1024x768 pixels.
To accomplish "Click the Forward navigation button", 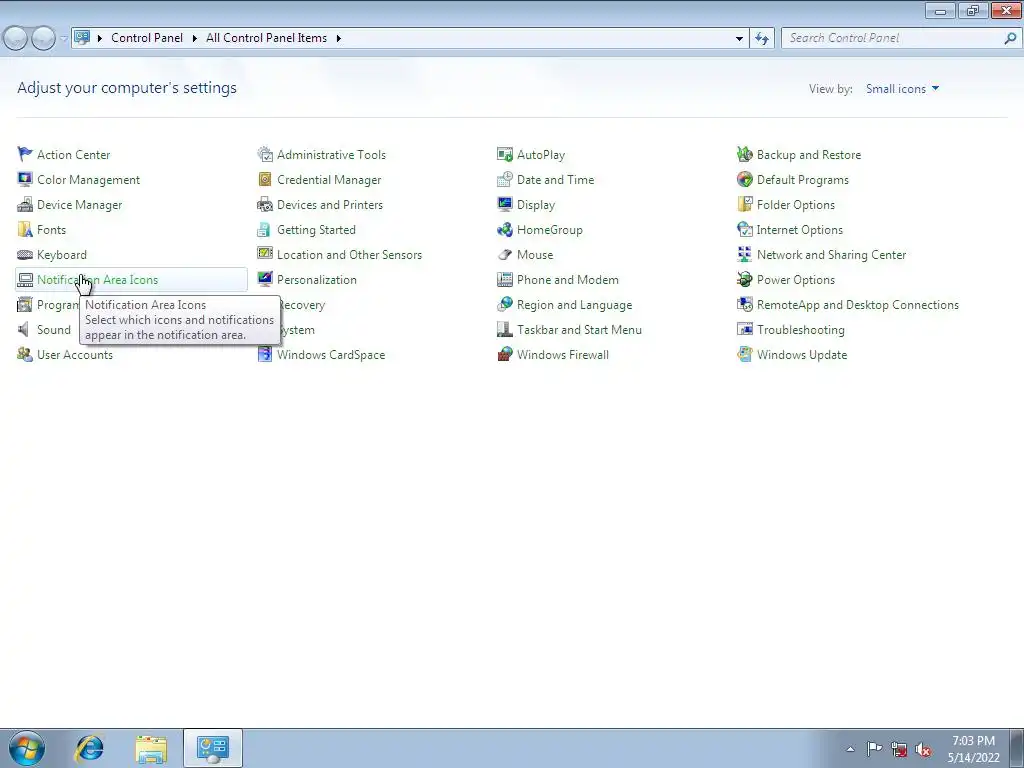I will (44, 39).
